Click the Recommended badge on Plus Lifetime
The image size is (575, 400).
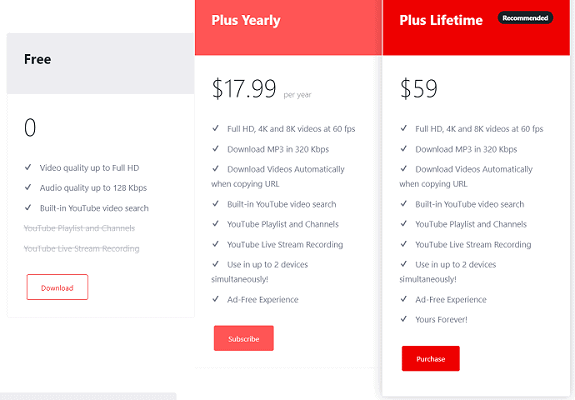[525, 18]
